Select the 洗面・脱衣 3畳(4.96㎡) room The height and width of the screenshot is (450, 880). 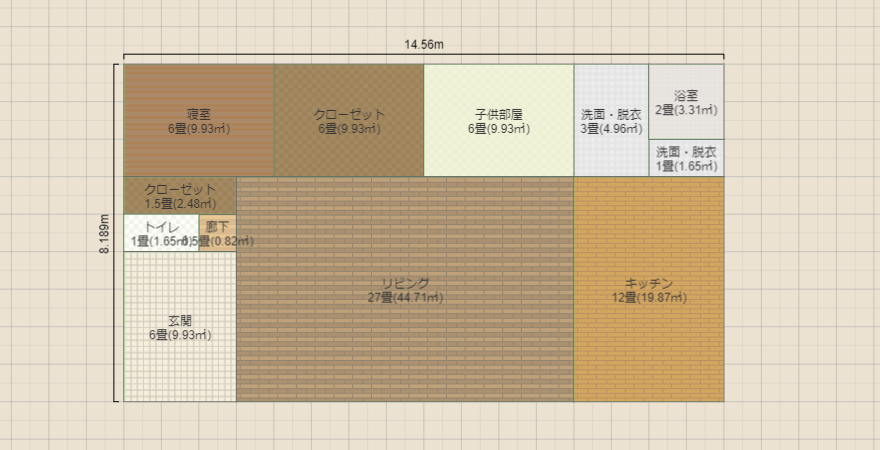click(x=611, y=120)
